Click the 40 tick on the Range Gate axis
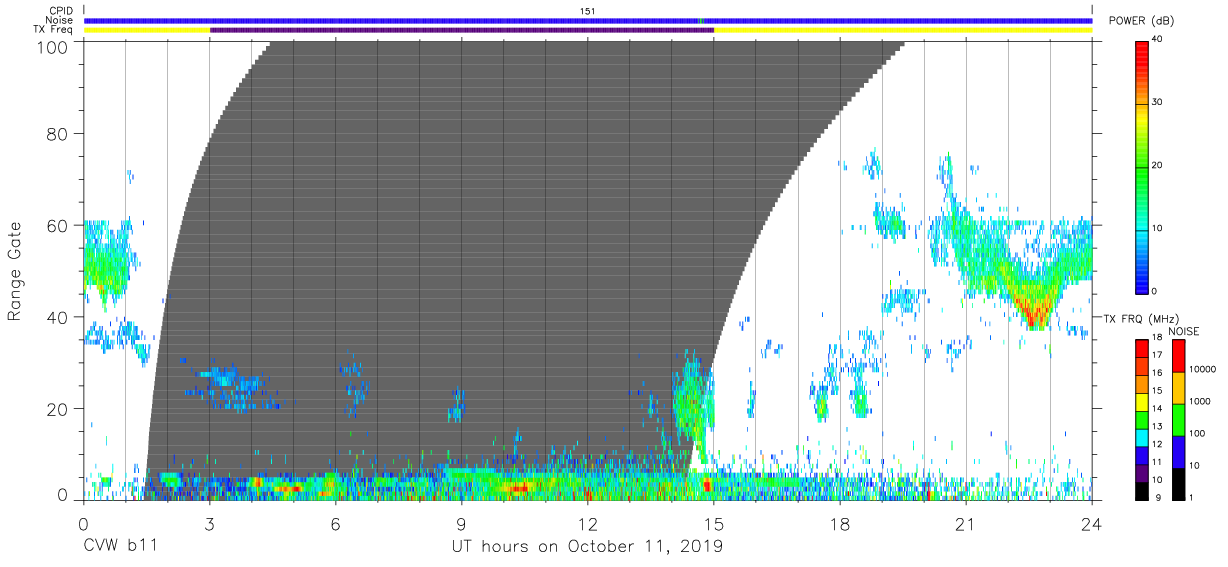This screenshot has width=1228, height=567. pos(56,317)
